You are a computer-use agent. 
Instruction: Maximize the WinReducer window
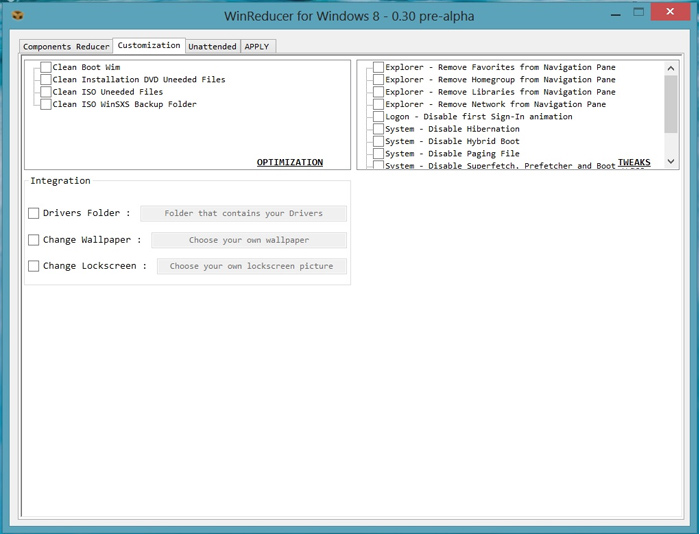[639, 12]
